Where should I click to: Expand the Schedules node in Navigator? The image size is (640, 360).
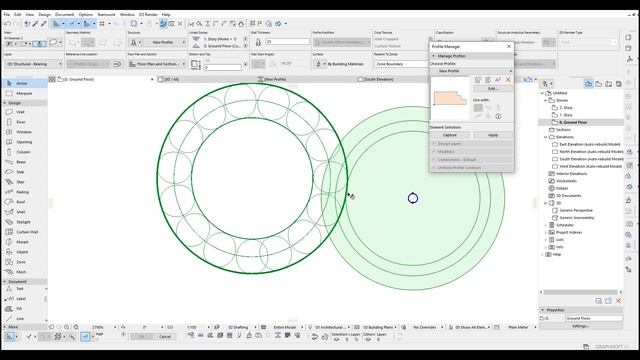pos(546,225)
